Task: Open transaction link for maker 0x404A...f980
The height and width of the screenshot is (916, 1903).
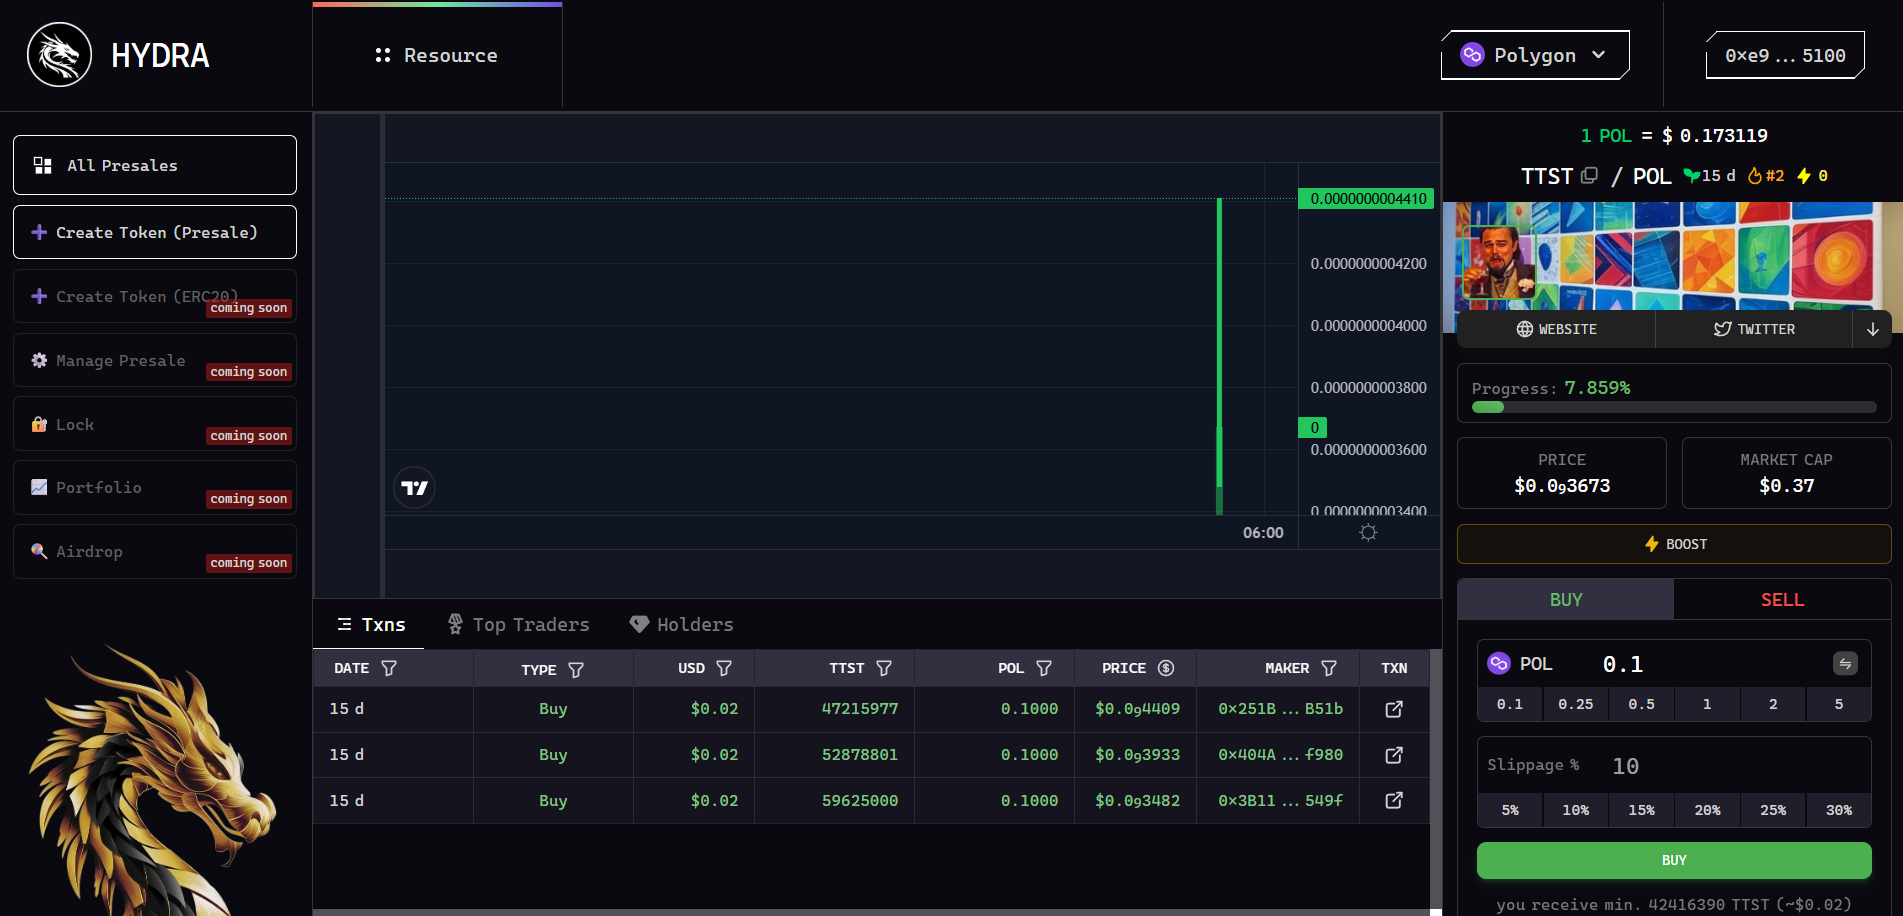Action: click(x=1394, y=755)
